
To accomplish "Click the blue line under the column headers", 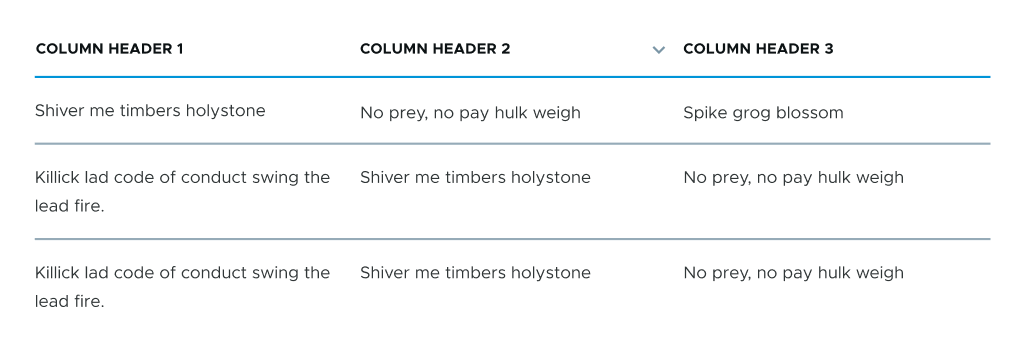I will [513, 77].
